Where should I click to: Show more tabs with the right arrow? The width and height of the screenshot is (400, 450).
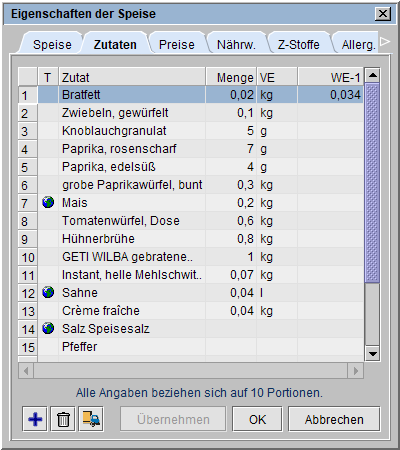385,42
